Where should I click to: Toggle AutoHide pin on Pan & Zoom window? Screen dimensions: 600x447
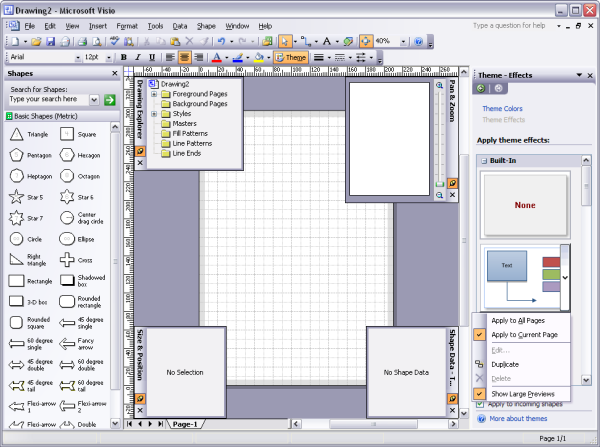point(452,183)
